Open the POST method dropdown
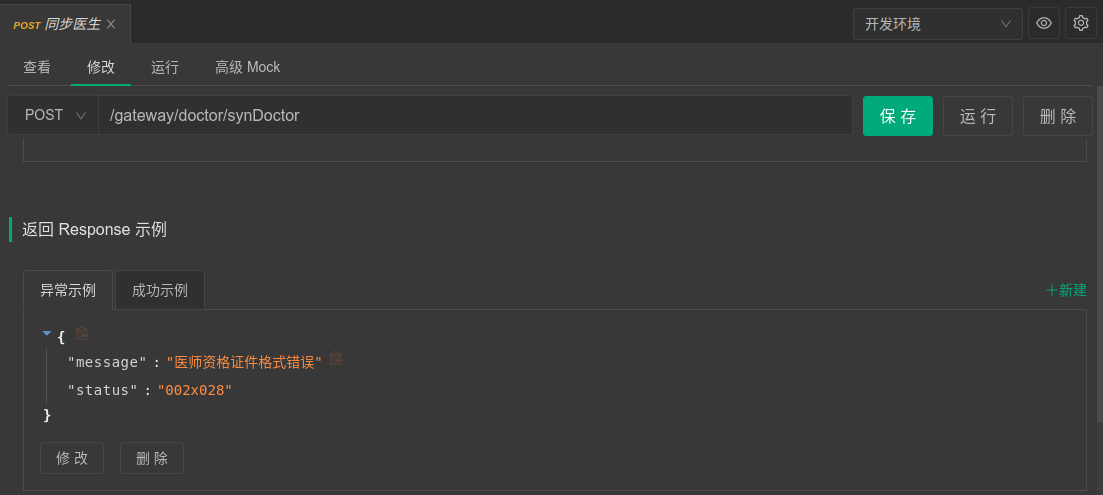 [54, 115]
